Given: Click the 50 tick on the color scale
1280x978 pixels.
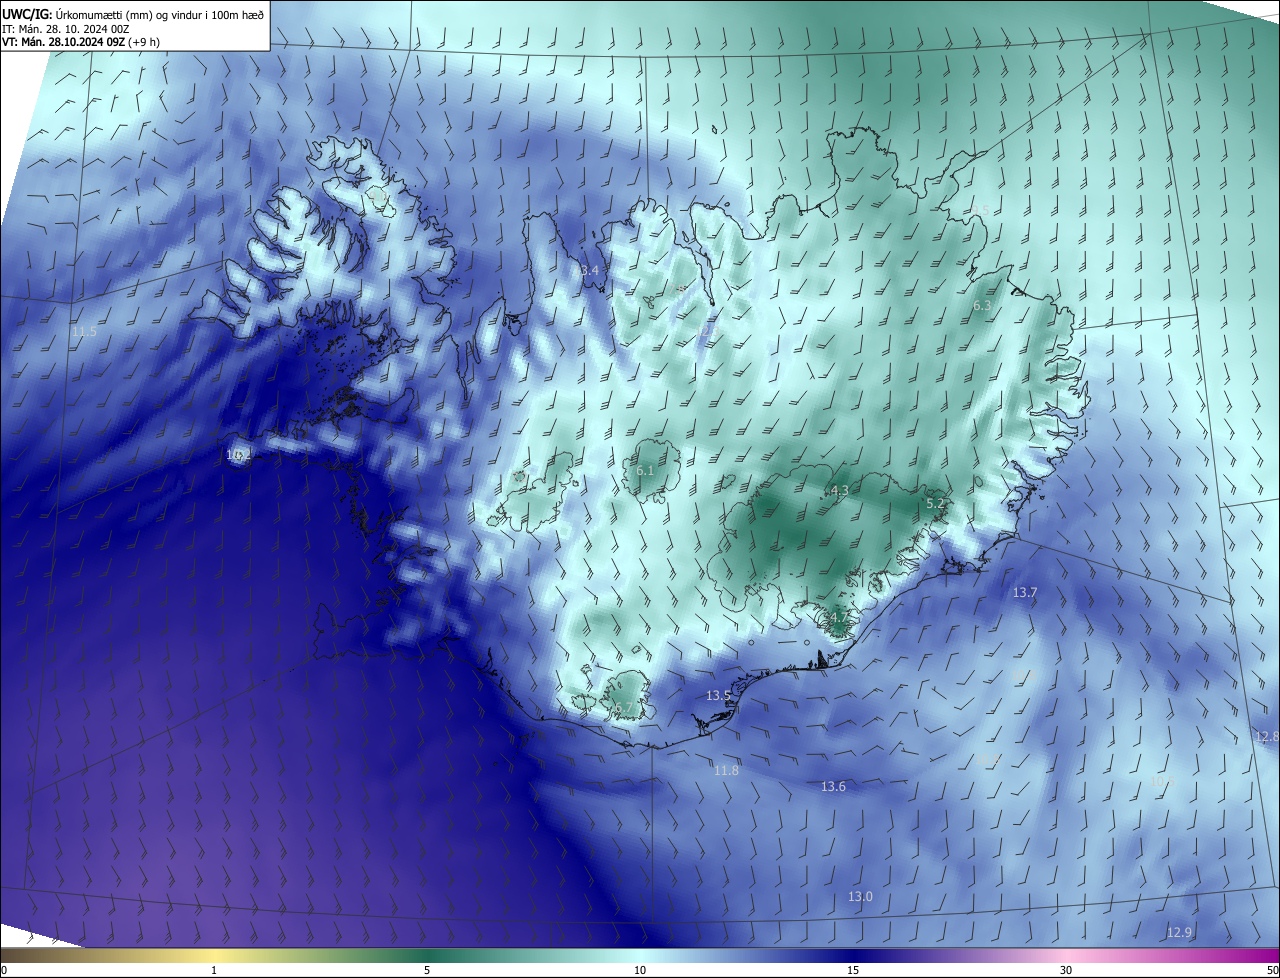Looking at the screenshot, I should pos(1272,971).
